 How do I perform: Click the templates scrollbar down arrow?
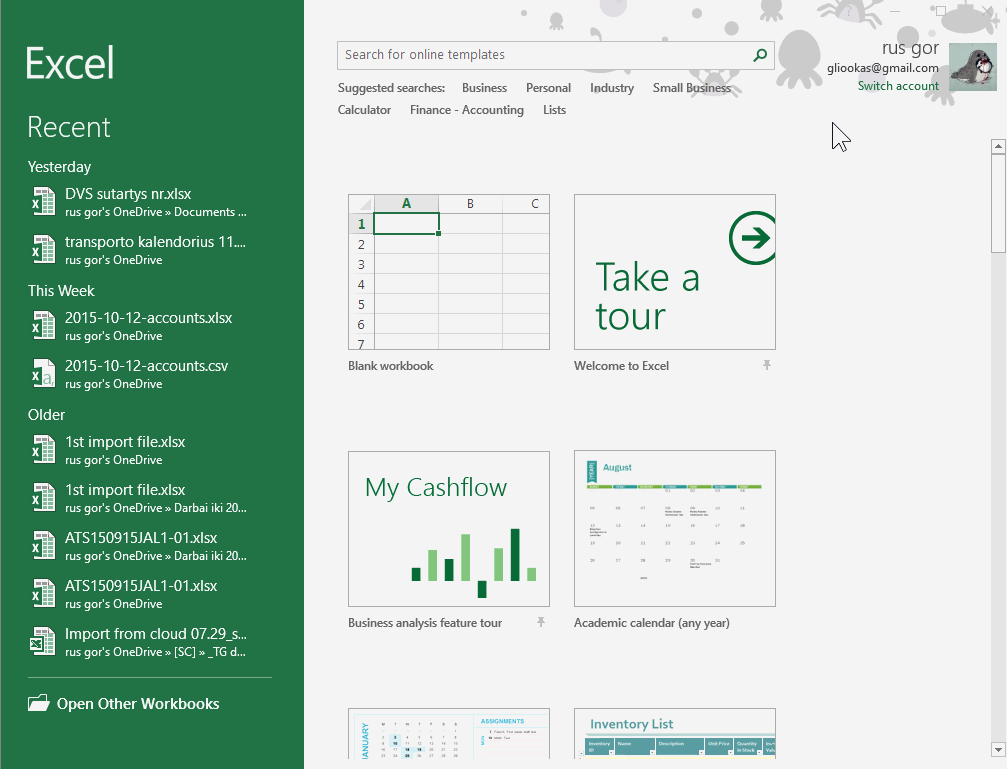998,750
